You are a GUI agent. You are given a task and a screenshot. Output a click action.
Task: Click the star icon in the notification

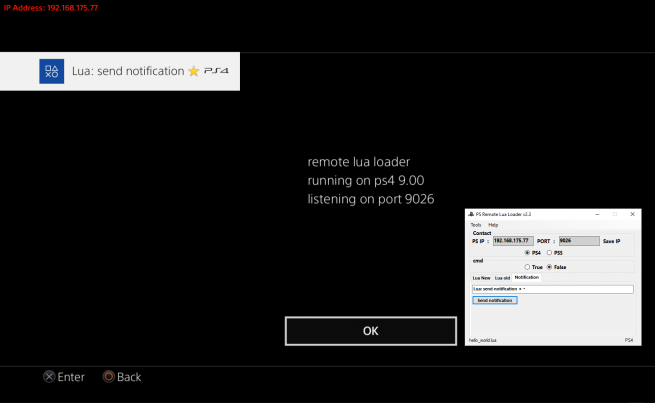click(194, 71)
